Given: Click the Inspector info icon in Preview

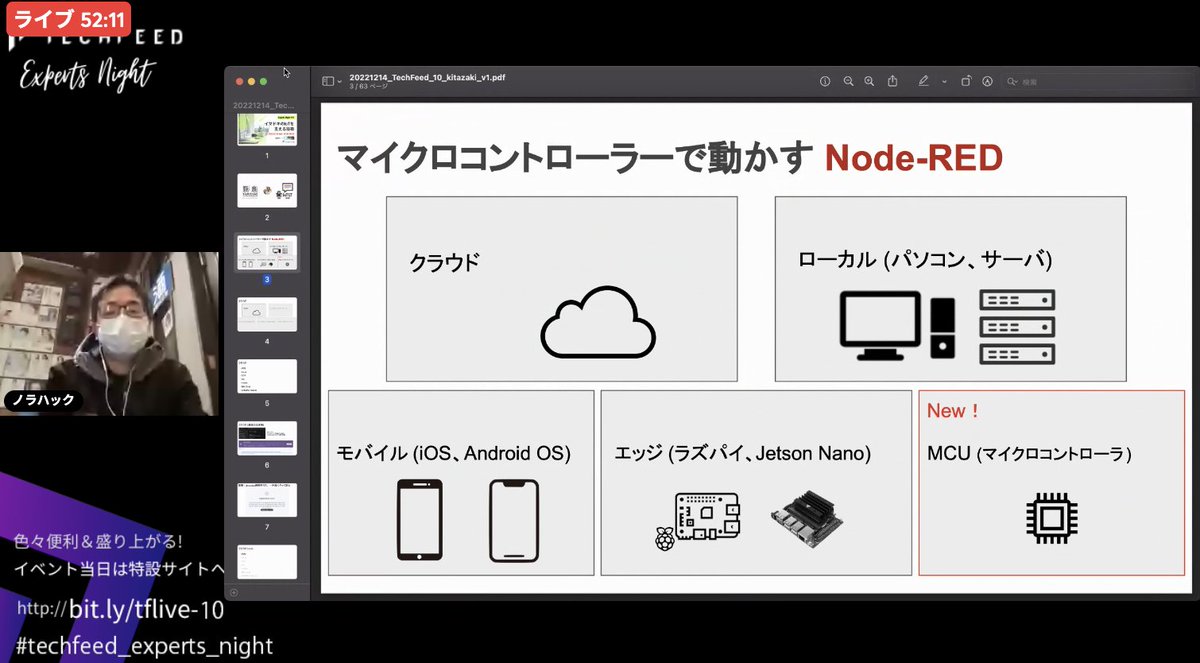Looking at the screenshot, I should click(x=825, y=81).
